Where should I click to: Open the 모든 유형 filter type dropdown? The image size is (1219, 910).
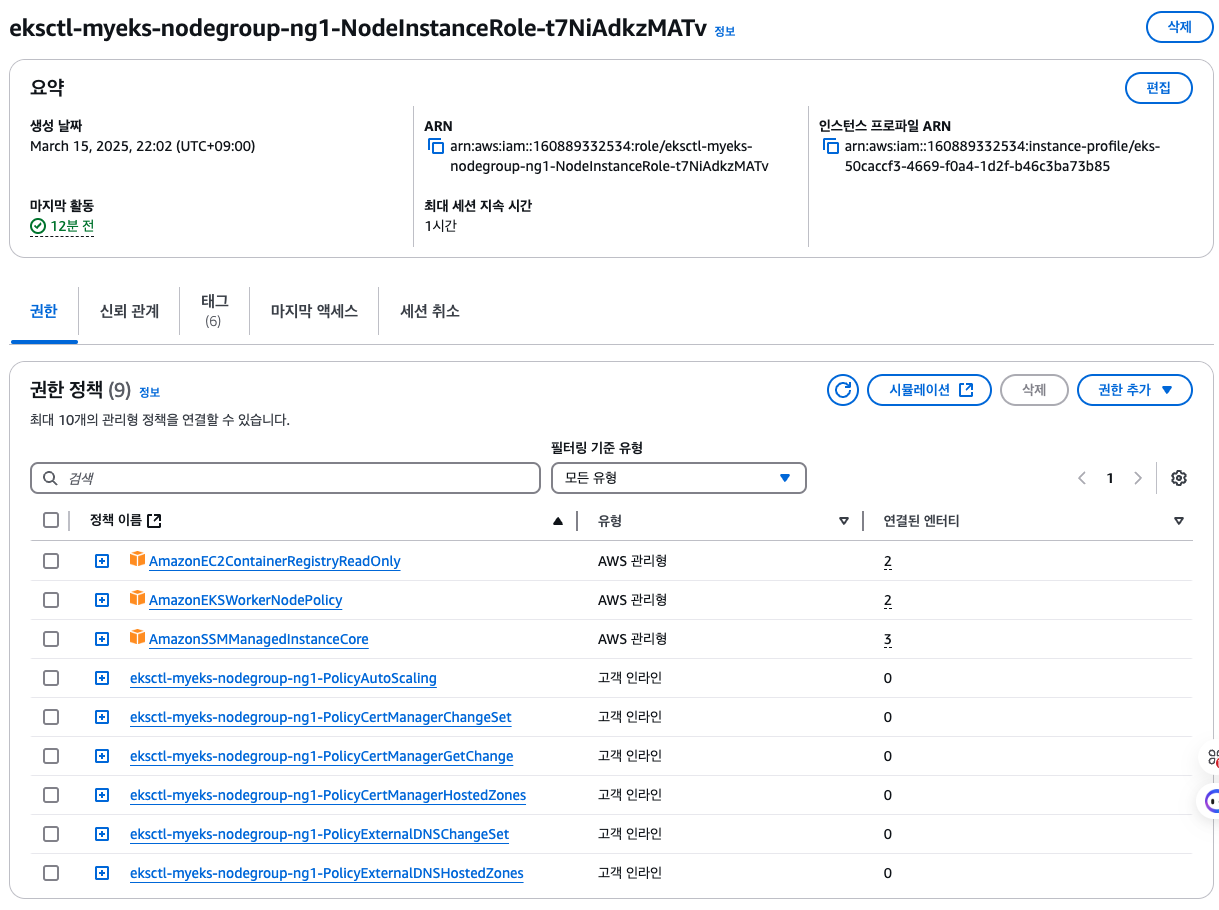[679, 478]
